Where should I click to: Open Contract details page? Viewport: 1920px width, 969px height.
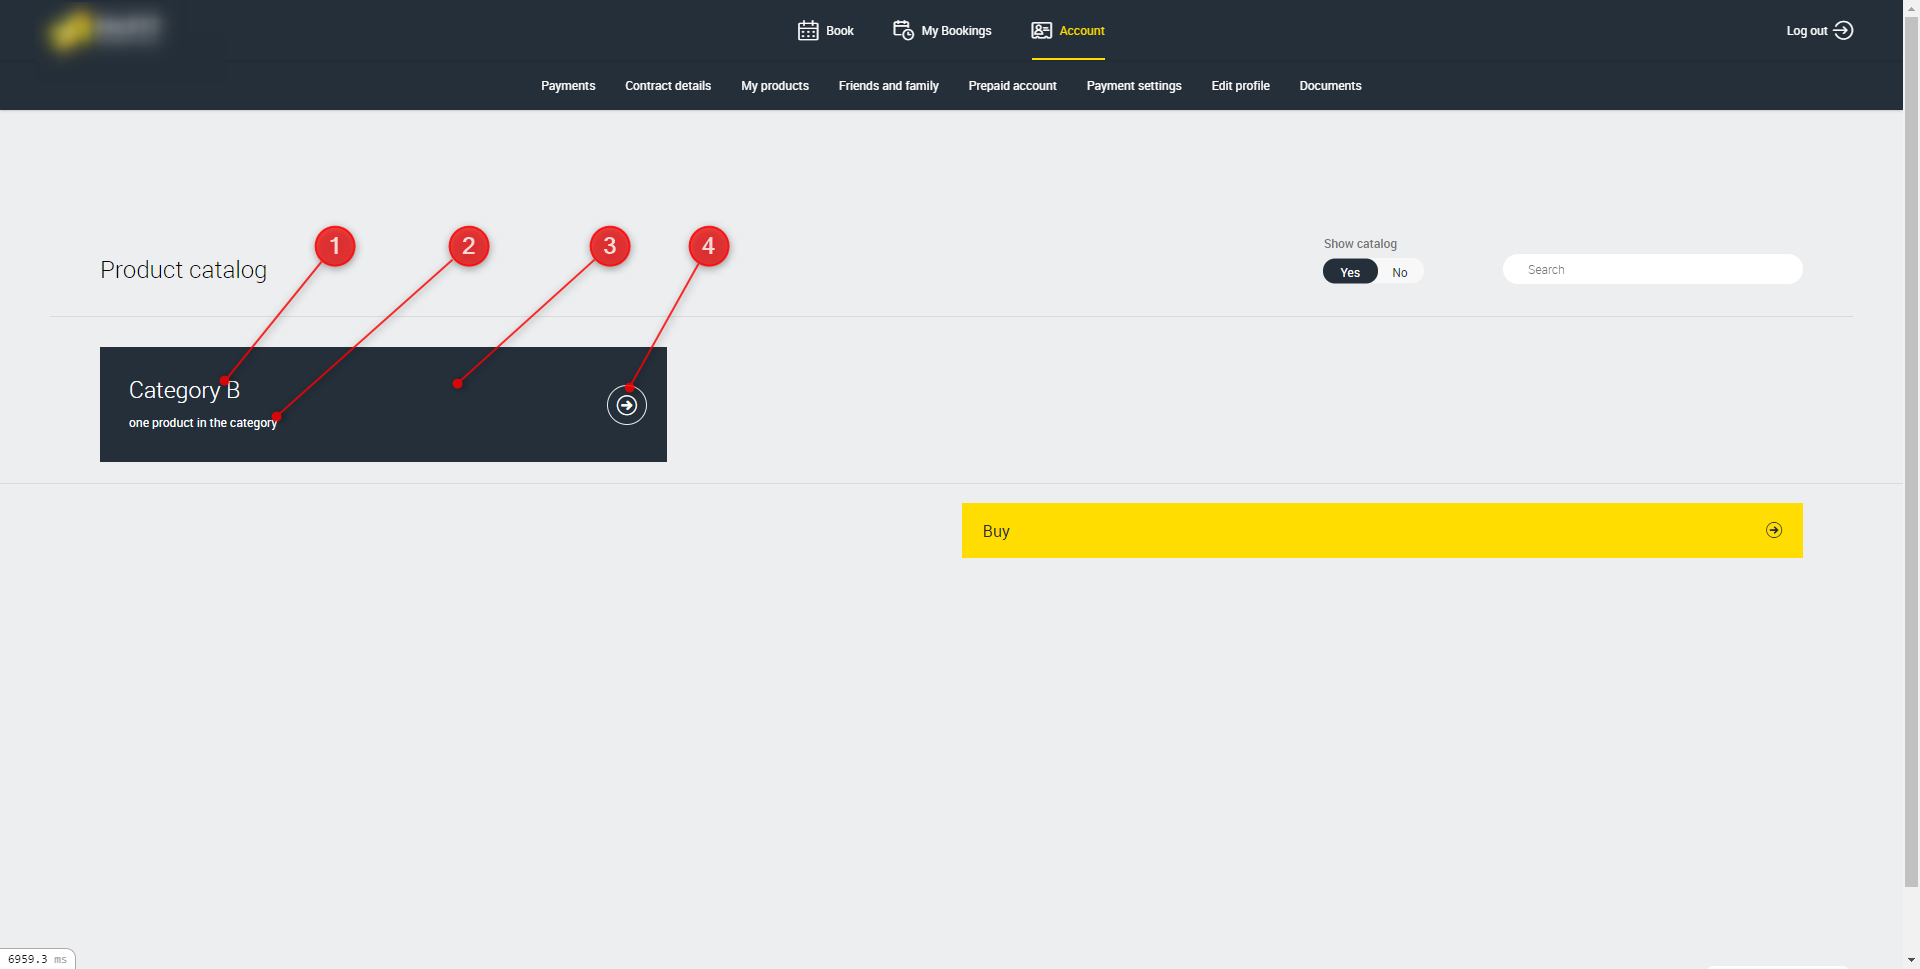pos(668,86)
